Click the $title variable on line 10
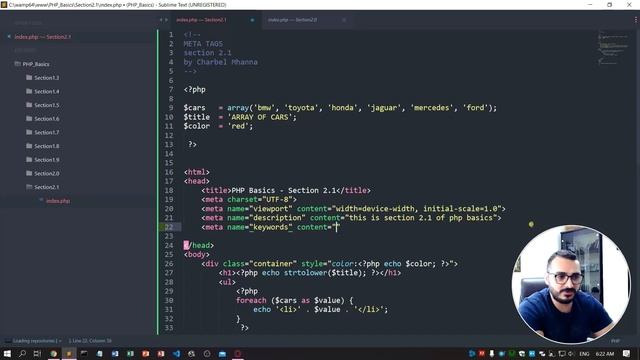640x360 pixels. point(196,117)
